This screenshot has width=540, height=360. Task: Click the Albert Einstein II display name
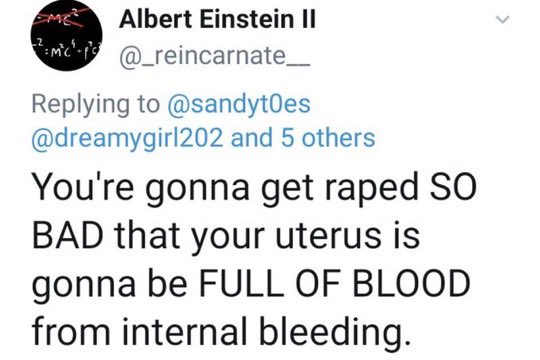point(217,19)
